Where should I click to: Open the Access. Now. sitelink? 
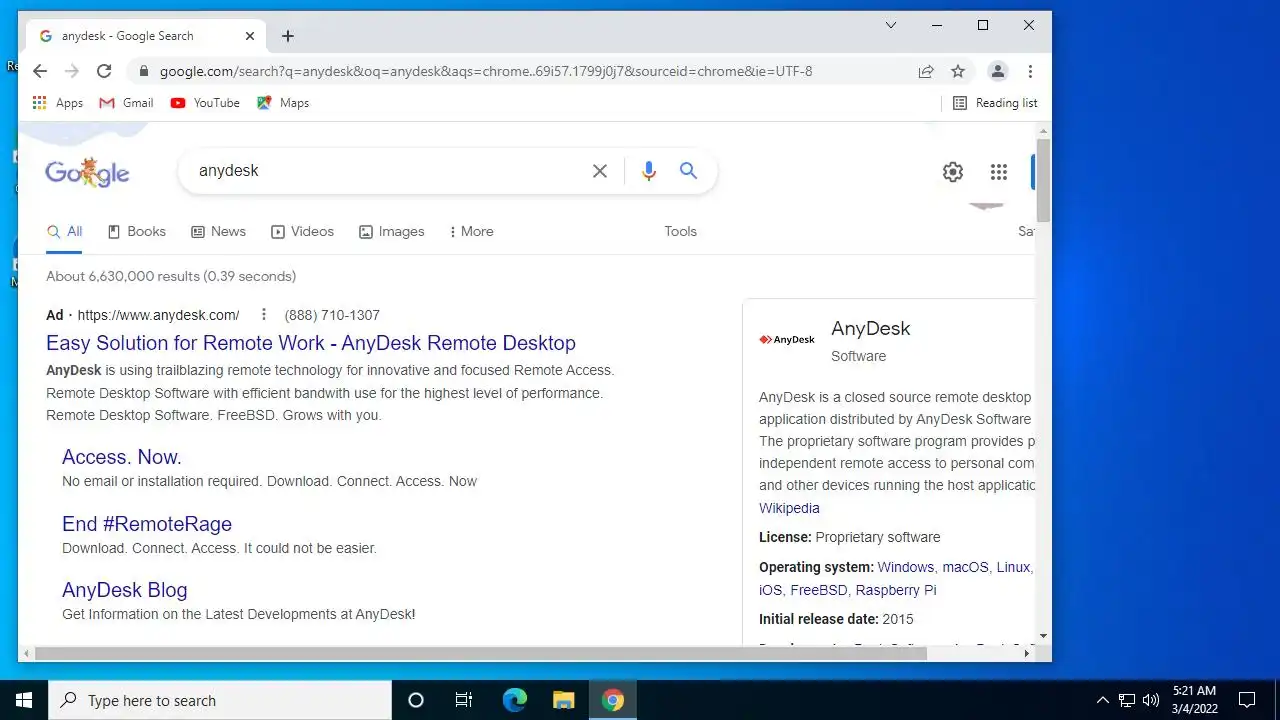click(122, 457)
